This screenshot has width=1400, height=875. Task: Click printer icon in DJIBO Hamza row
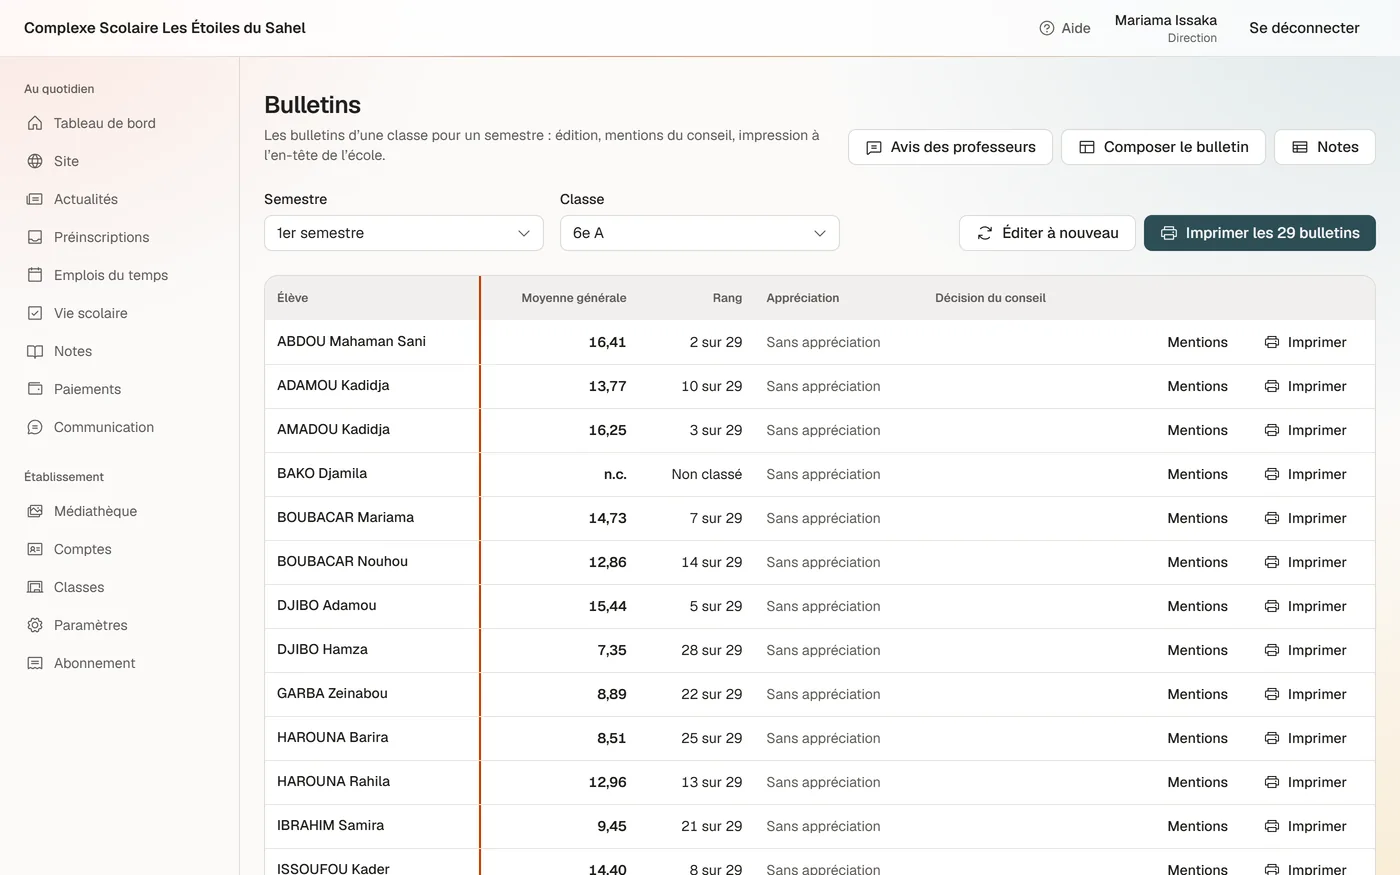(1272, 650)
